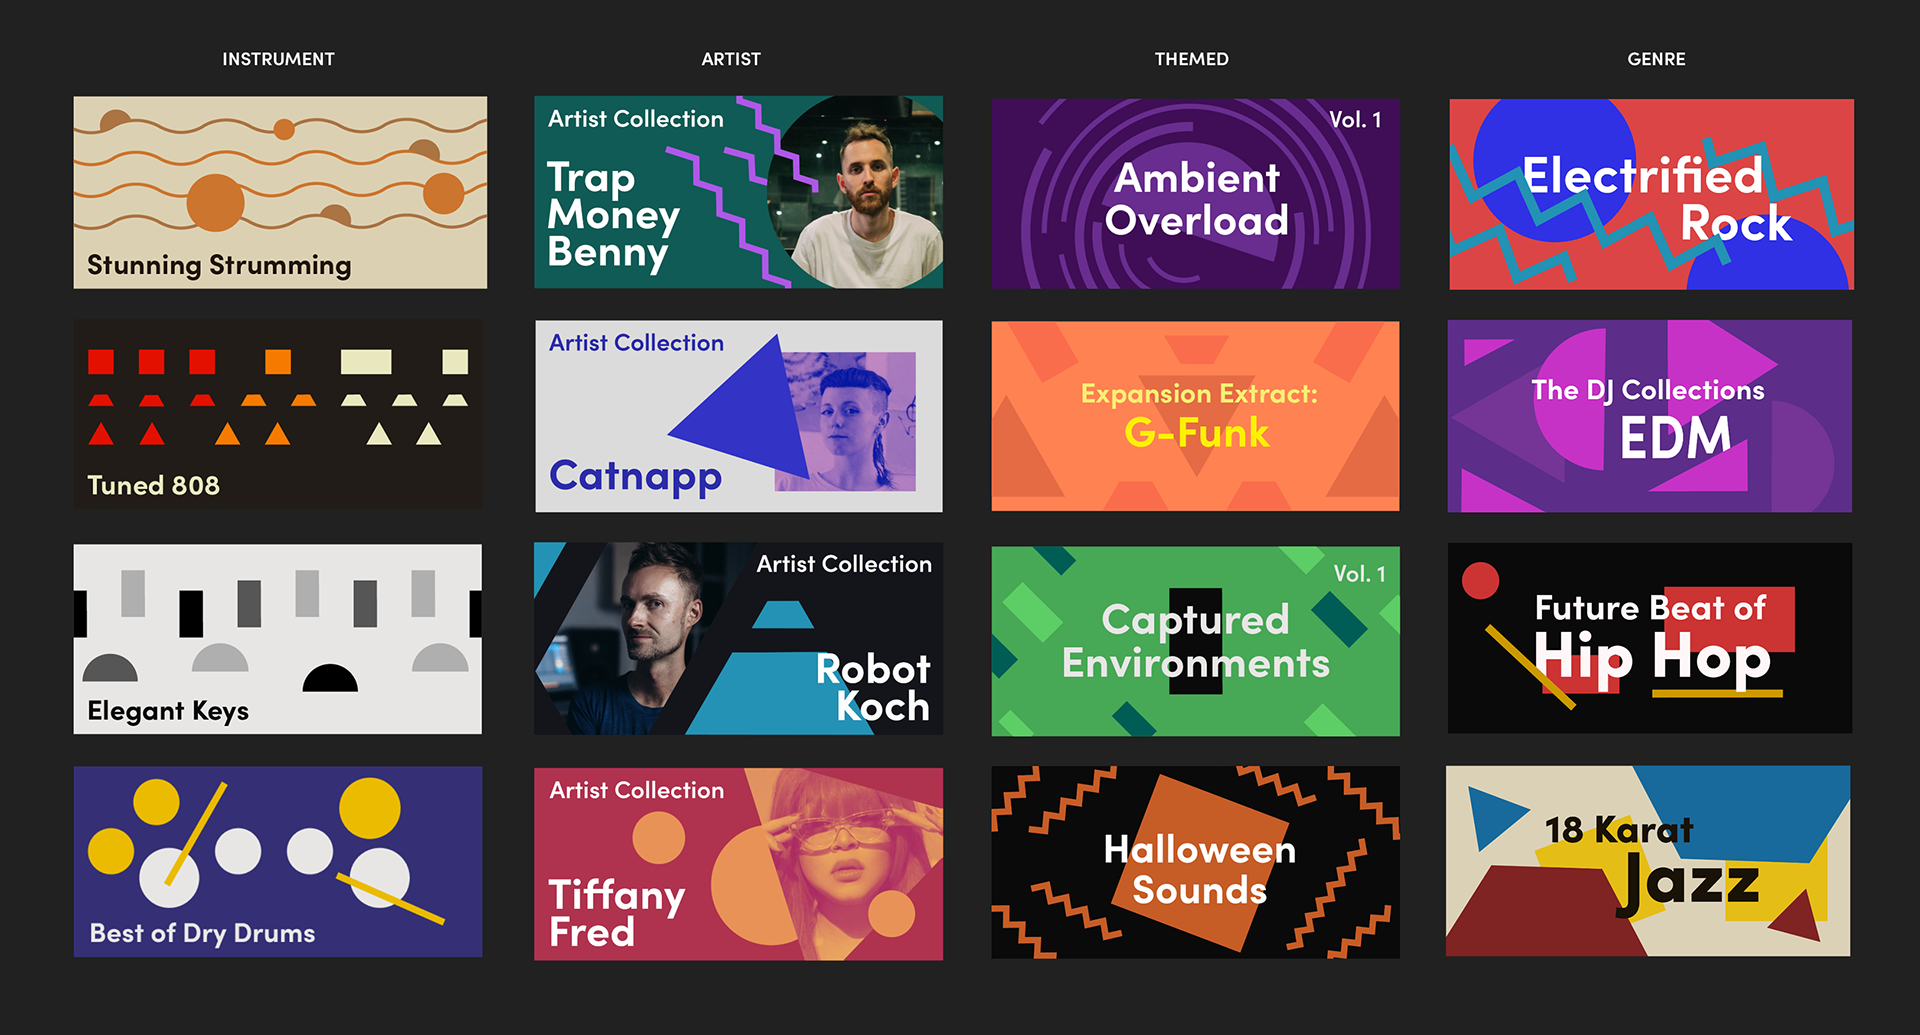Open the 18 Karat Jazz card
1920x1035 pixels.
point(1648,861)
